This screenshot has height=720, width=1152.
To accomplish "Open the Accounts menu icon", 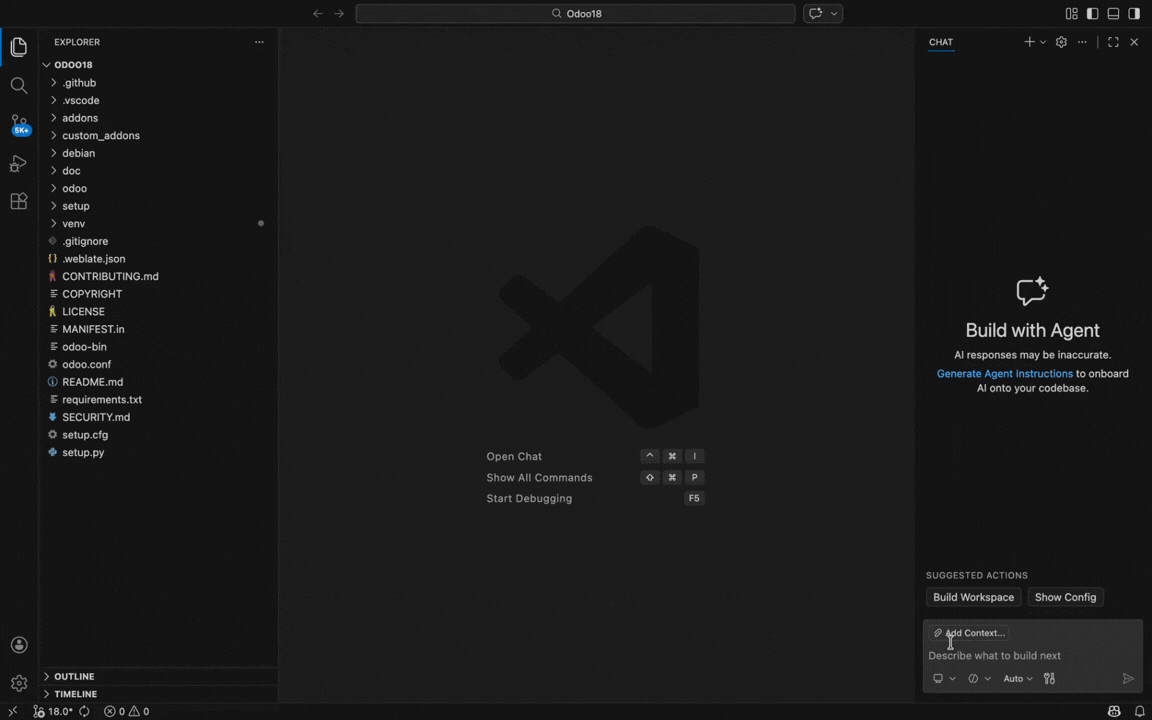I will pos(19,645).
